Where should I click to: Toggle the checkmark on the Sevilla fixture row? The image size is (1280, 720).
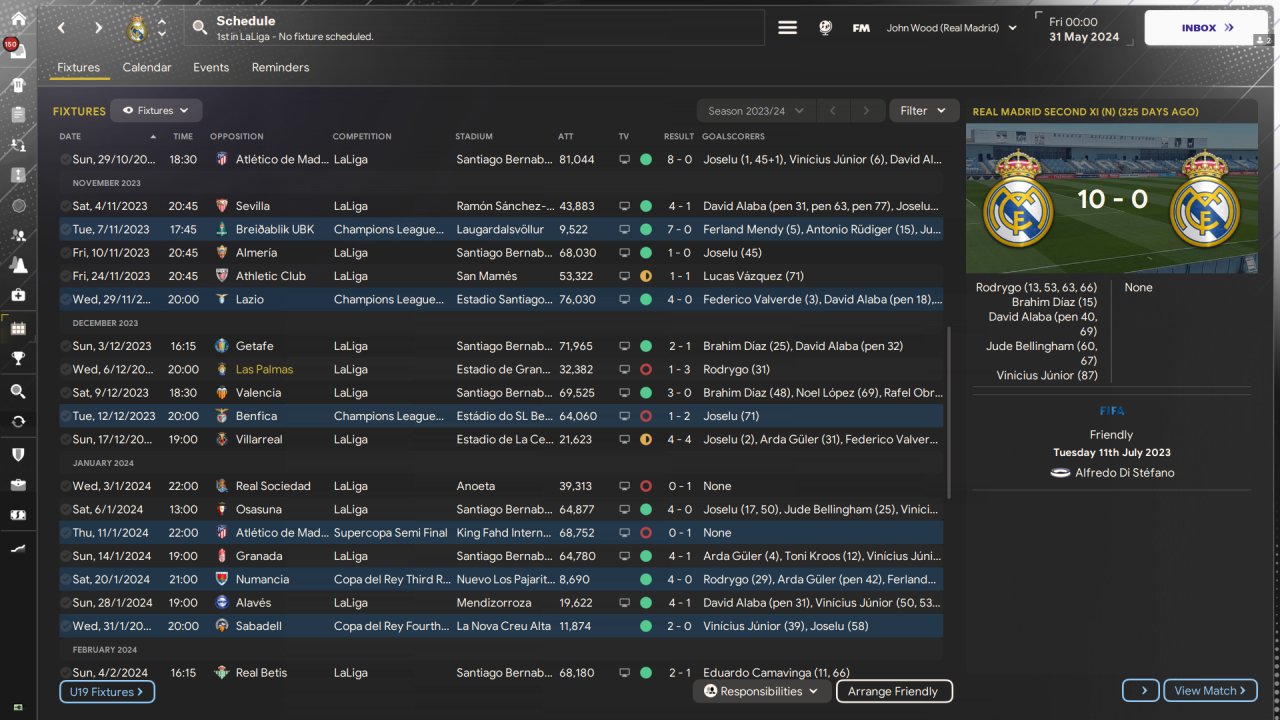coord(65,206)
